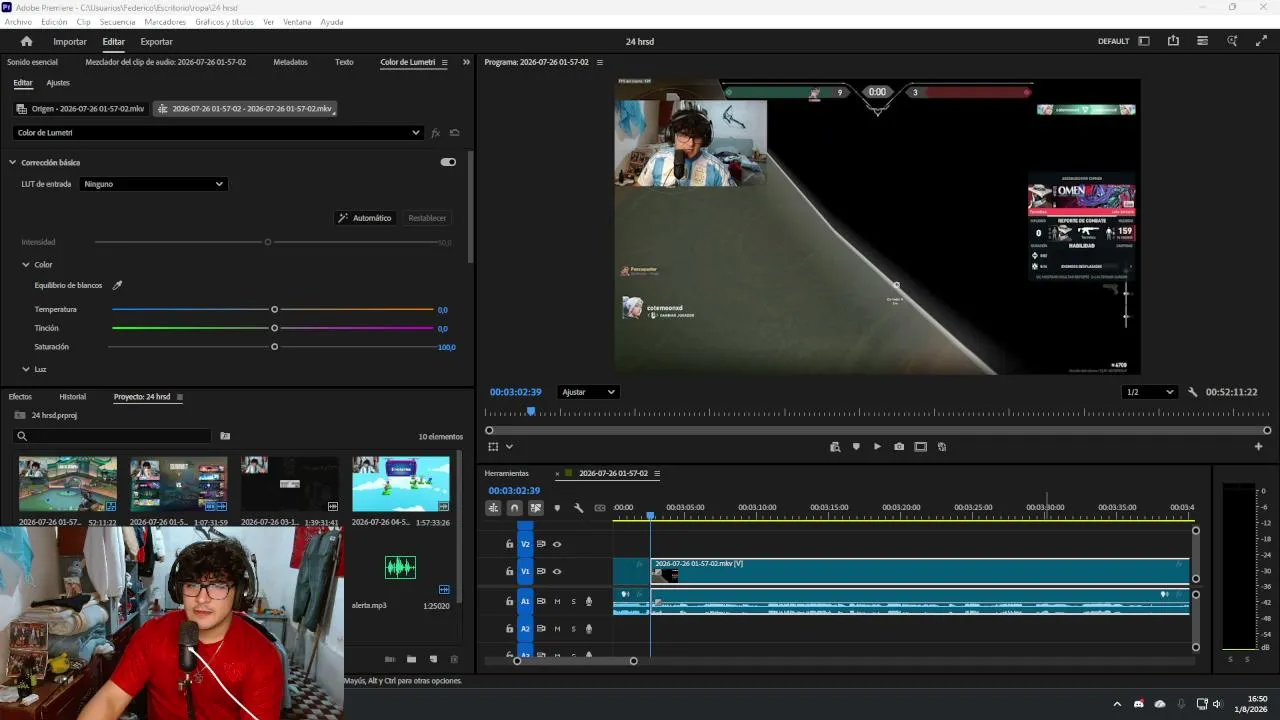Image resolution: width=1280 pixels, height=720 pixels.
Task: Export a frame with the camera icon
Action: tap(899, 447)
